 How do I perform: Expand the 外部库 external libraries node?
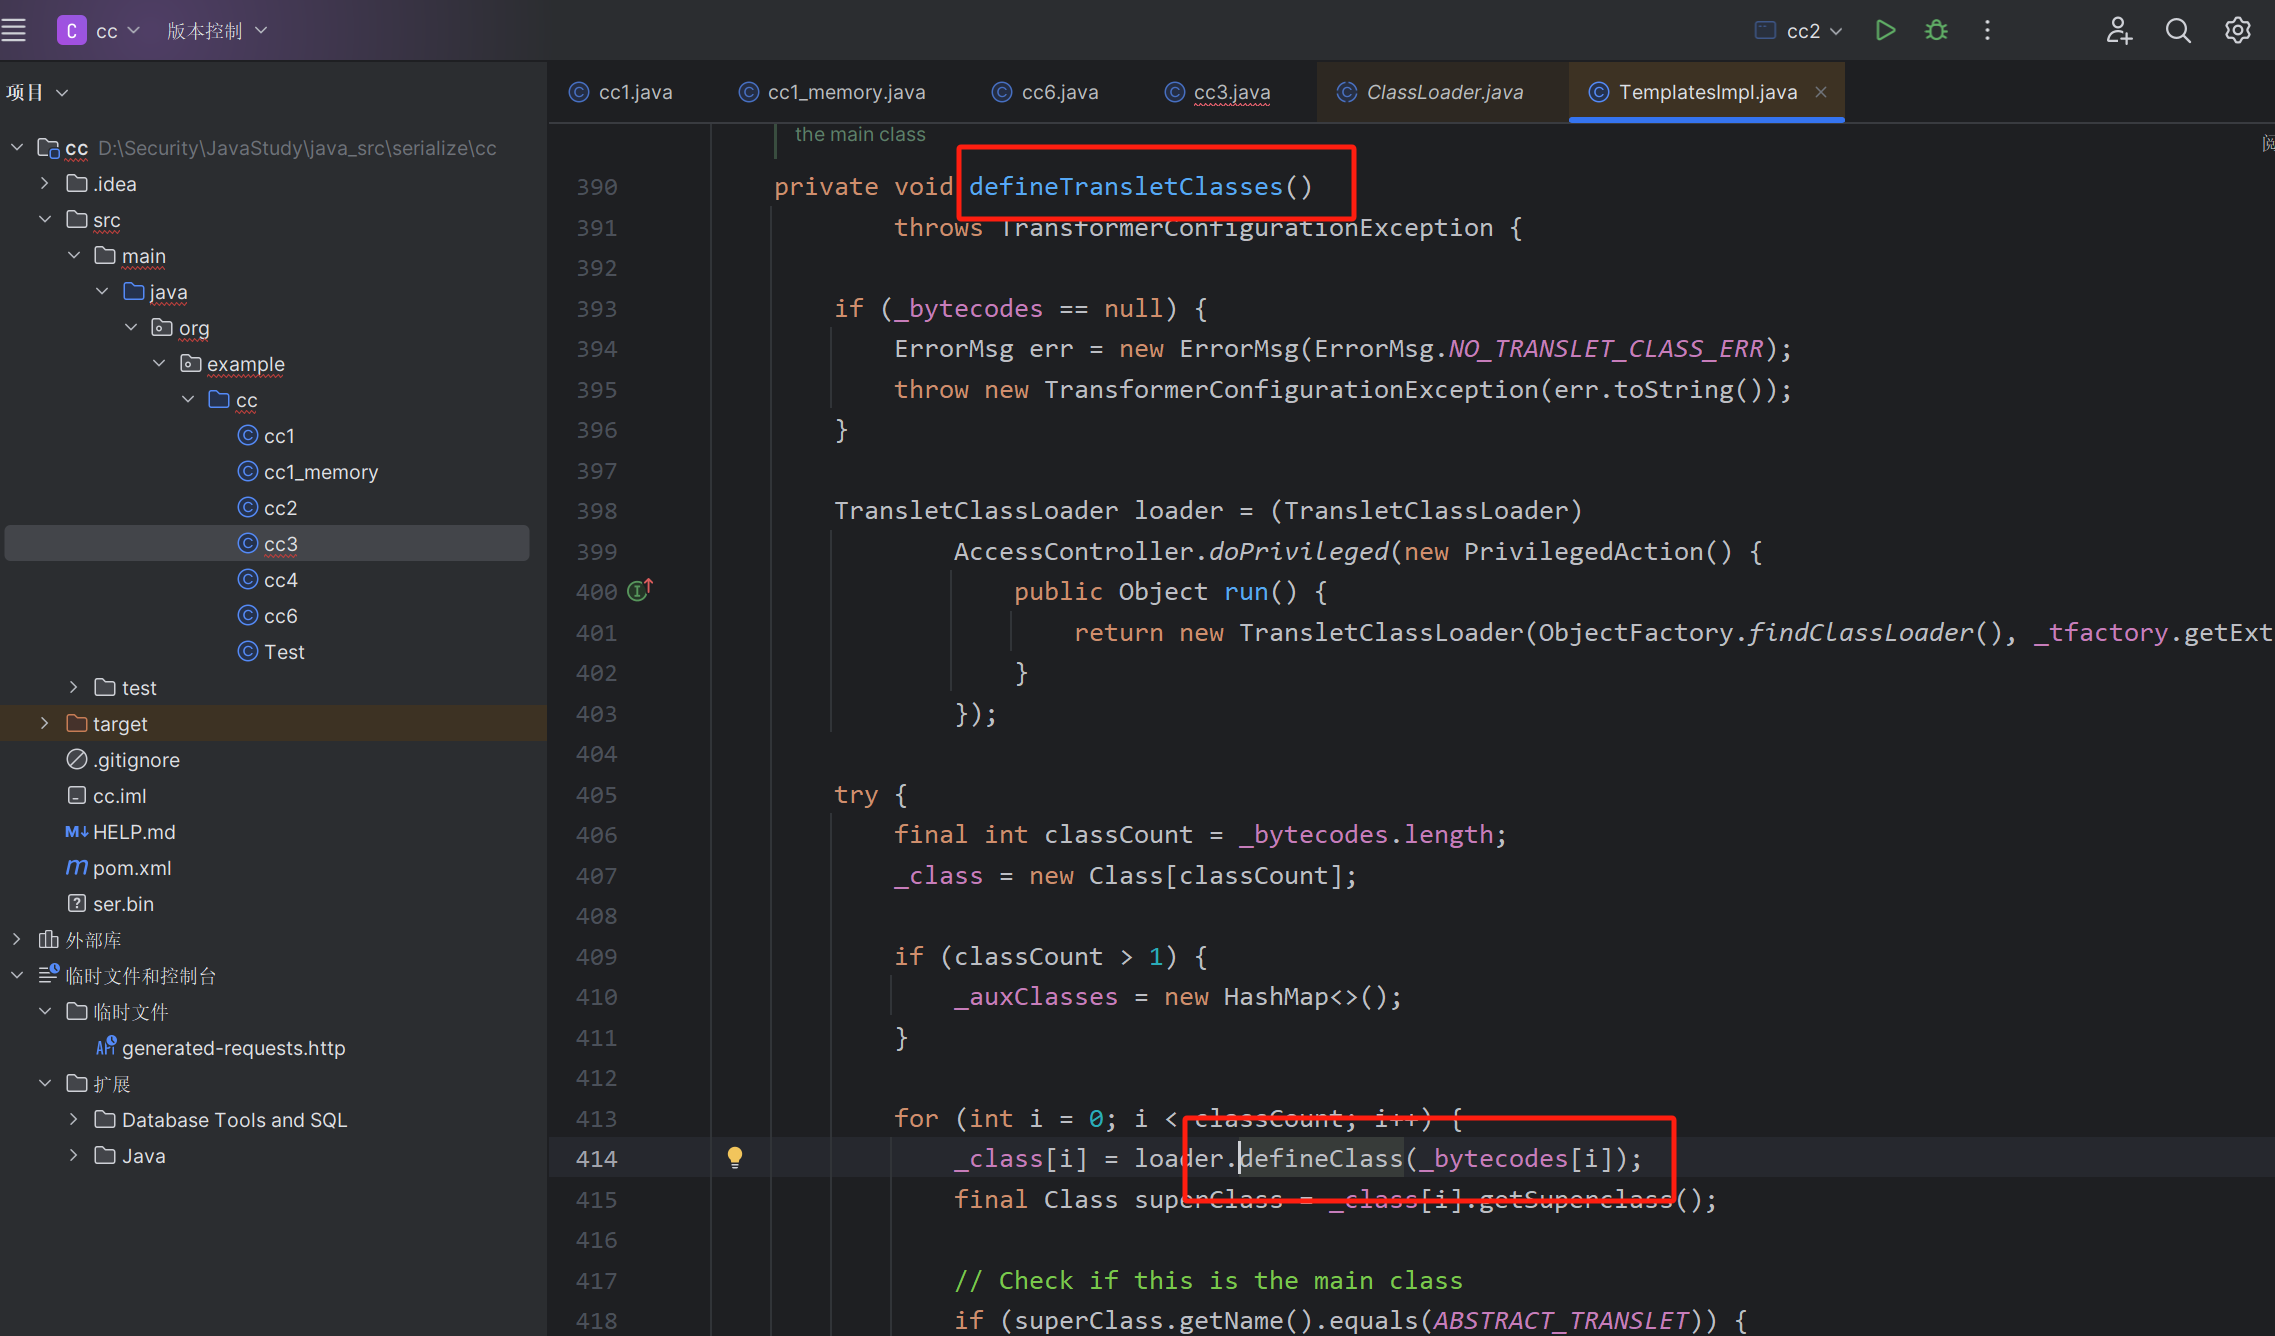pos(17,939)
